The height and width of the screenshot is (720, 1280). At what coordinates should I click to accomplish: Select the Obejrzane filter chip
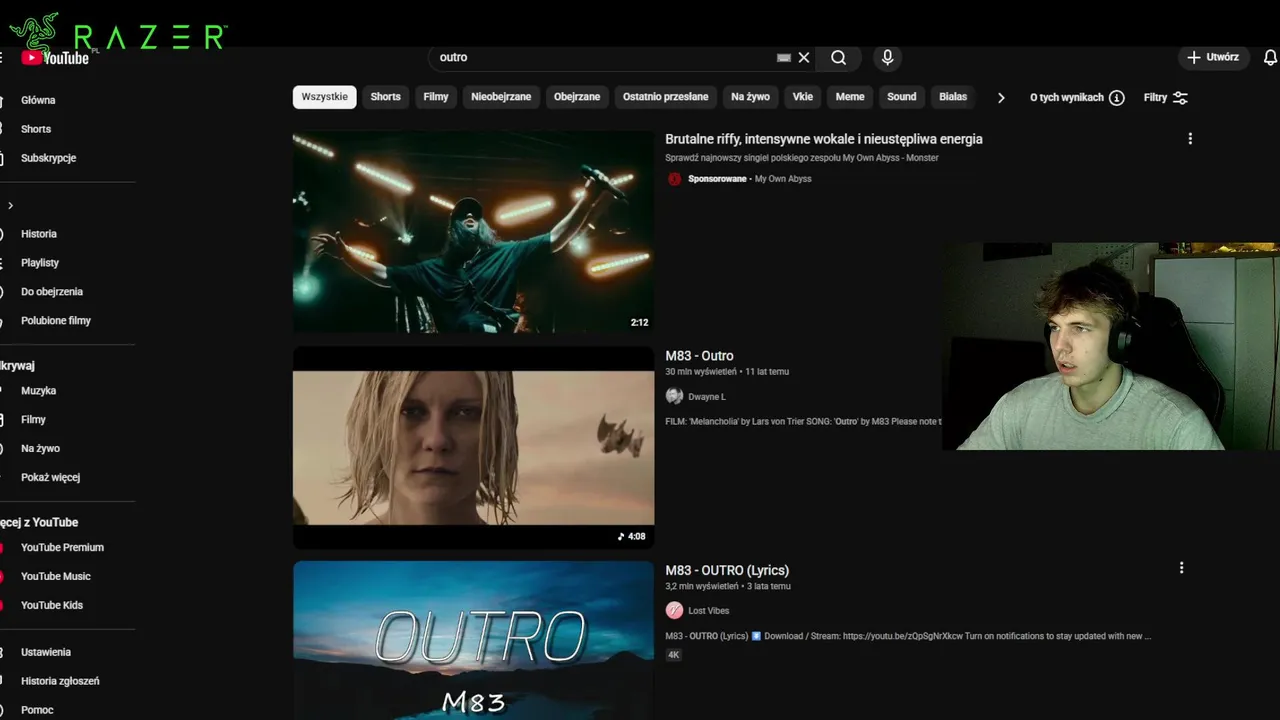pyautogui.click(x=577, y=97)
